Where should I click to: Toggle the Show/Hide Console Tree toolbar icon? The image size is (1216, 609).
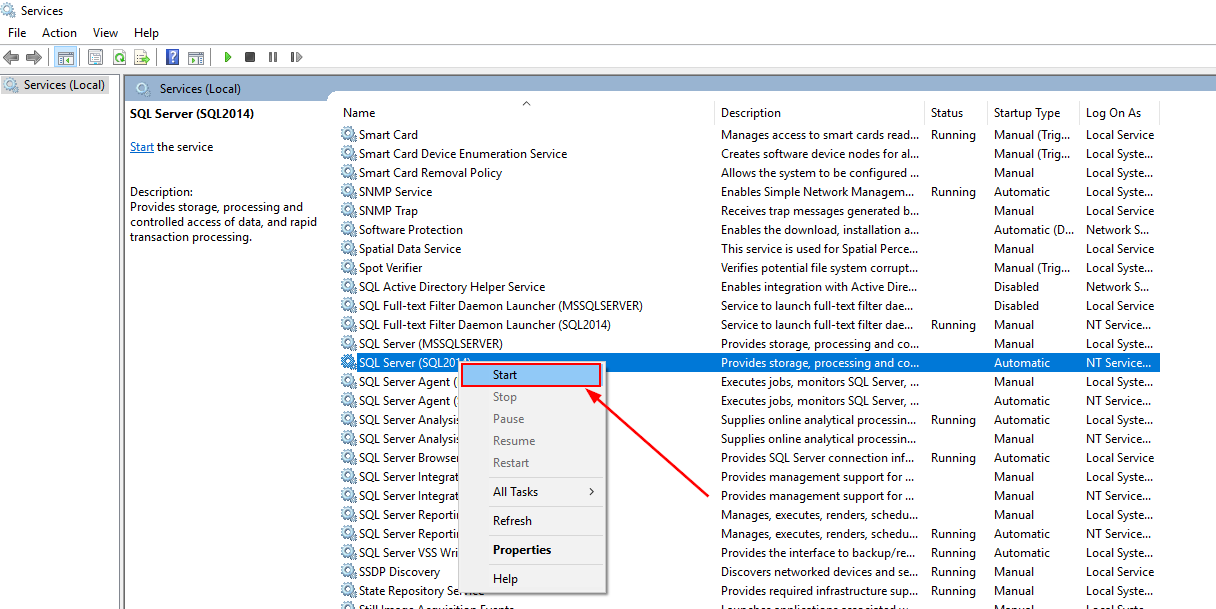point(65,57)
